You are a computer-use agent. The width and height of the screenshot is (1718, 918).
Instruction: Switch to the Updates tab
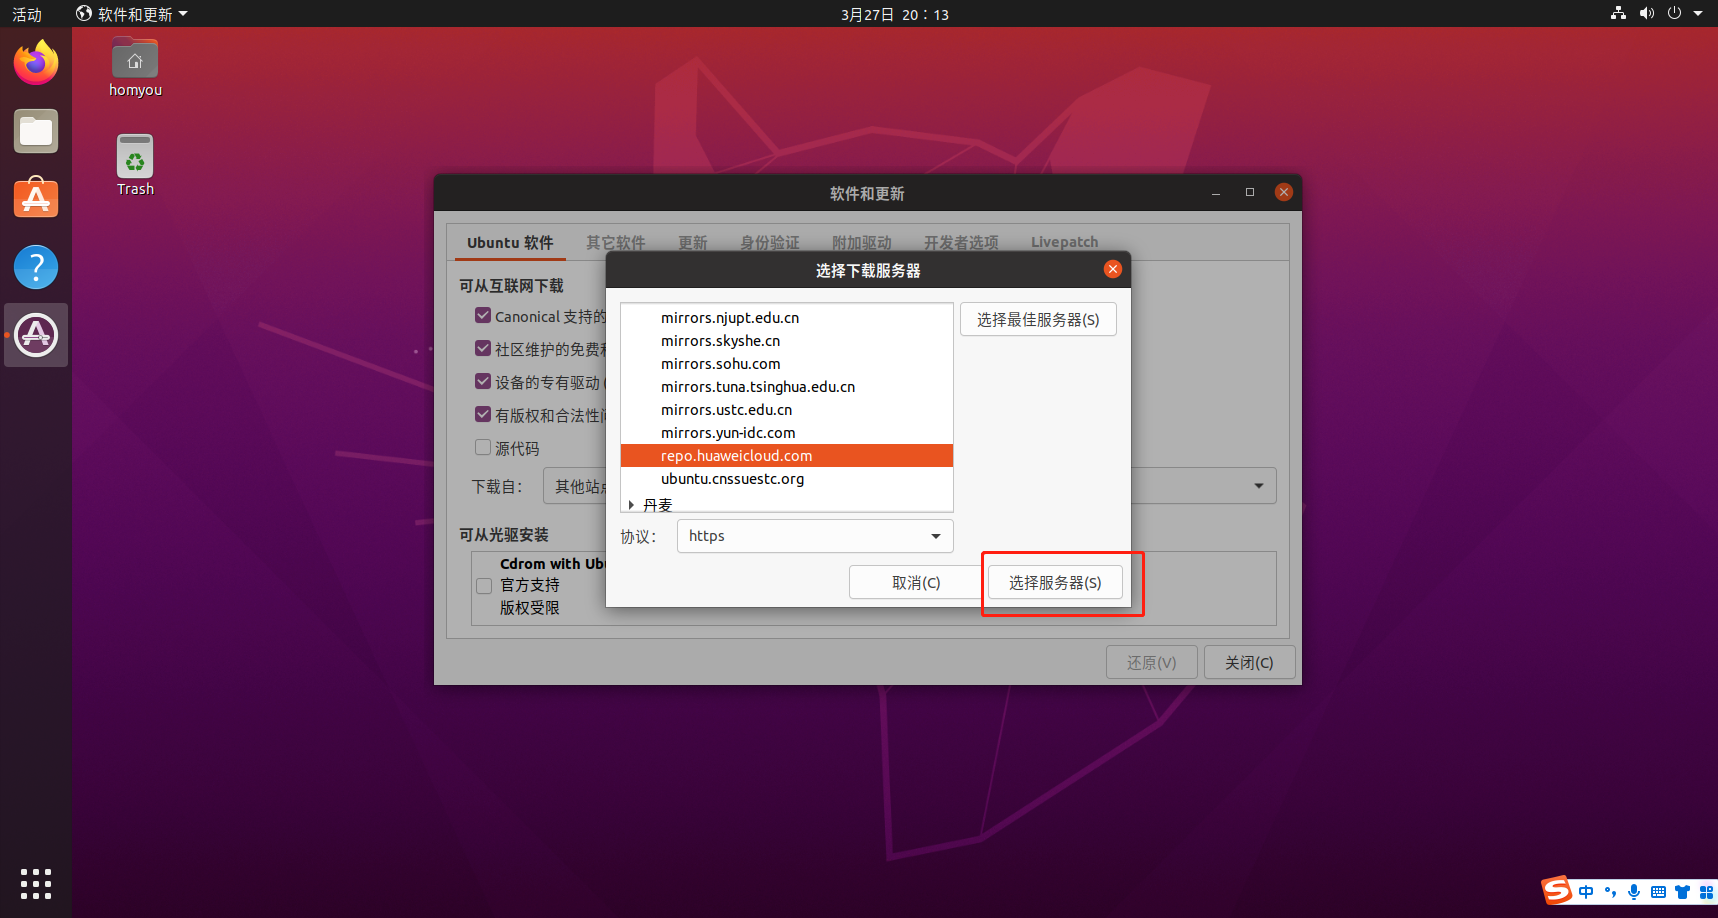pyautogui.click(x=692, y=242)
